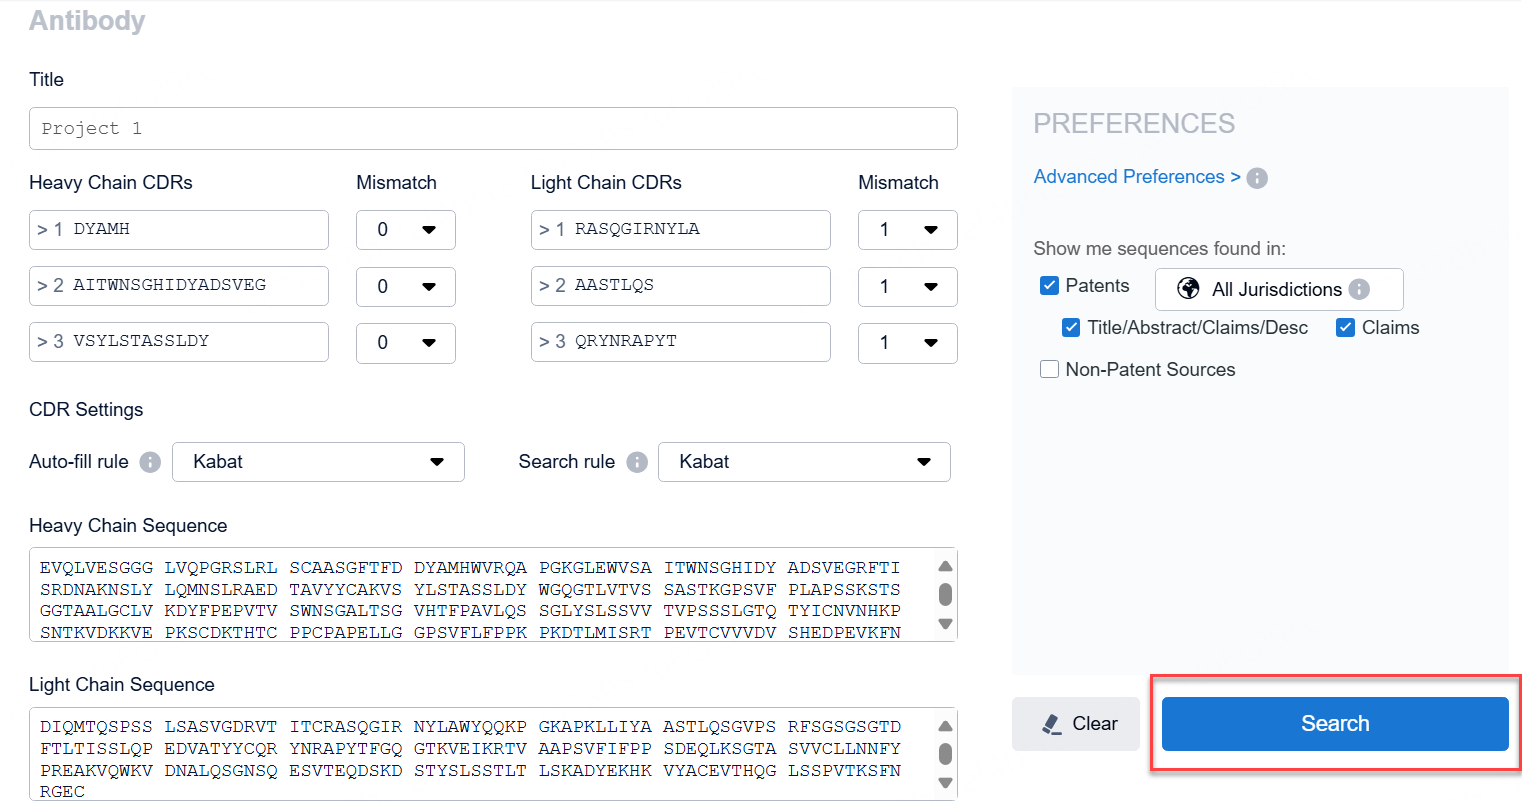Click Light Chain CDR 2 field AASTLQS

point(680,286)
